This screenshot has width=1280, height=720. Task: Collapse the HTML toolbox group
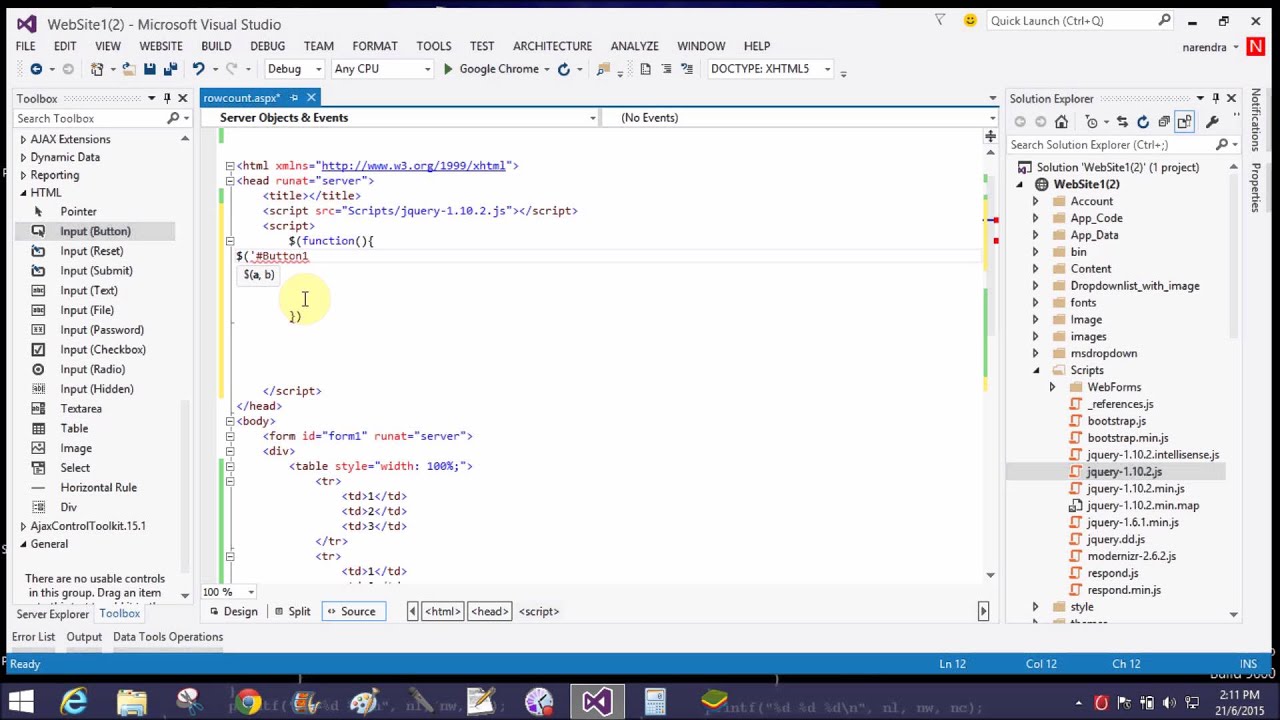coord(23,193)
